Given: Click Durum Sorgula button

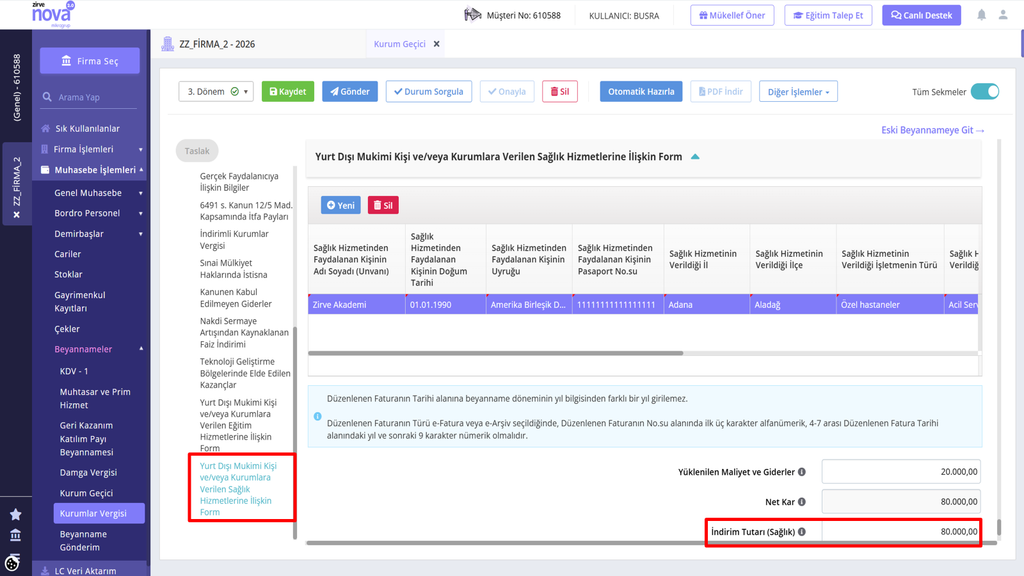Looking at the screenshot, I should (x=429, y=91).
